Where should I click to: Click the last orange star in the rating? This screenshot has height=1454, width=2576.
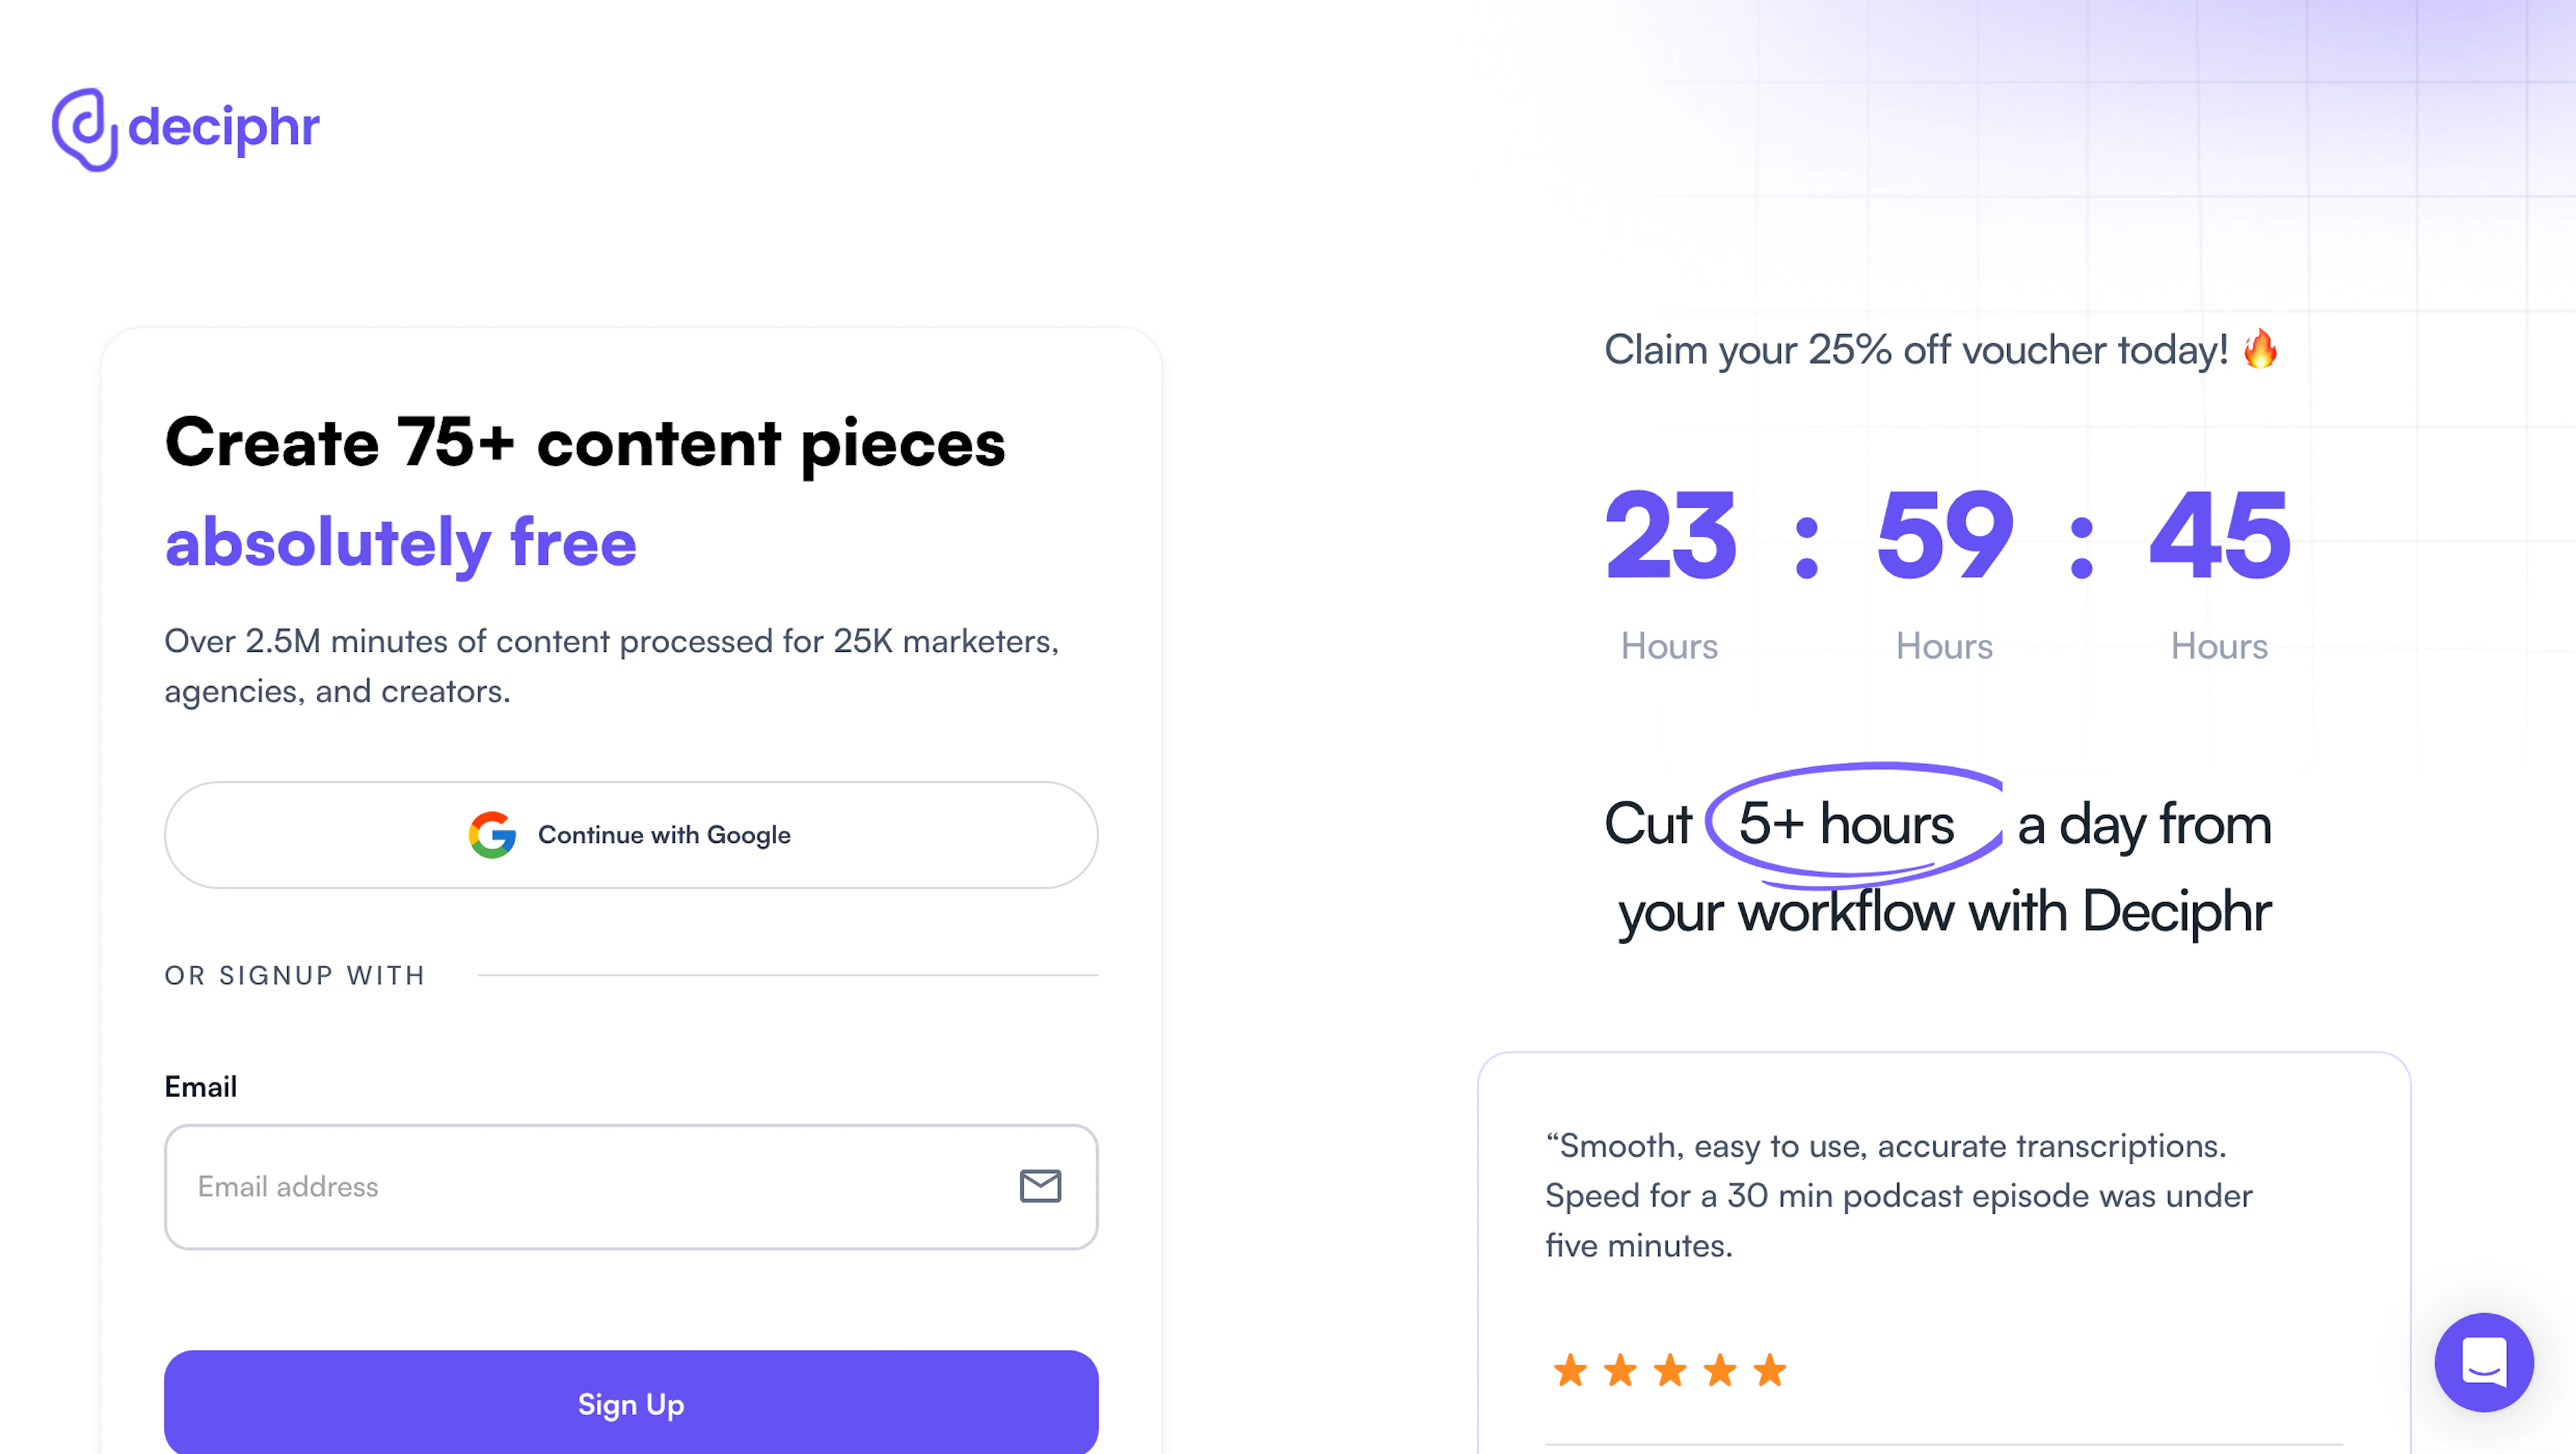click(1769, 1370)
